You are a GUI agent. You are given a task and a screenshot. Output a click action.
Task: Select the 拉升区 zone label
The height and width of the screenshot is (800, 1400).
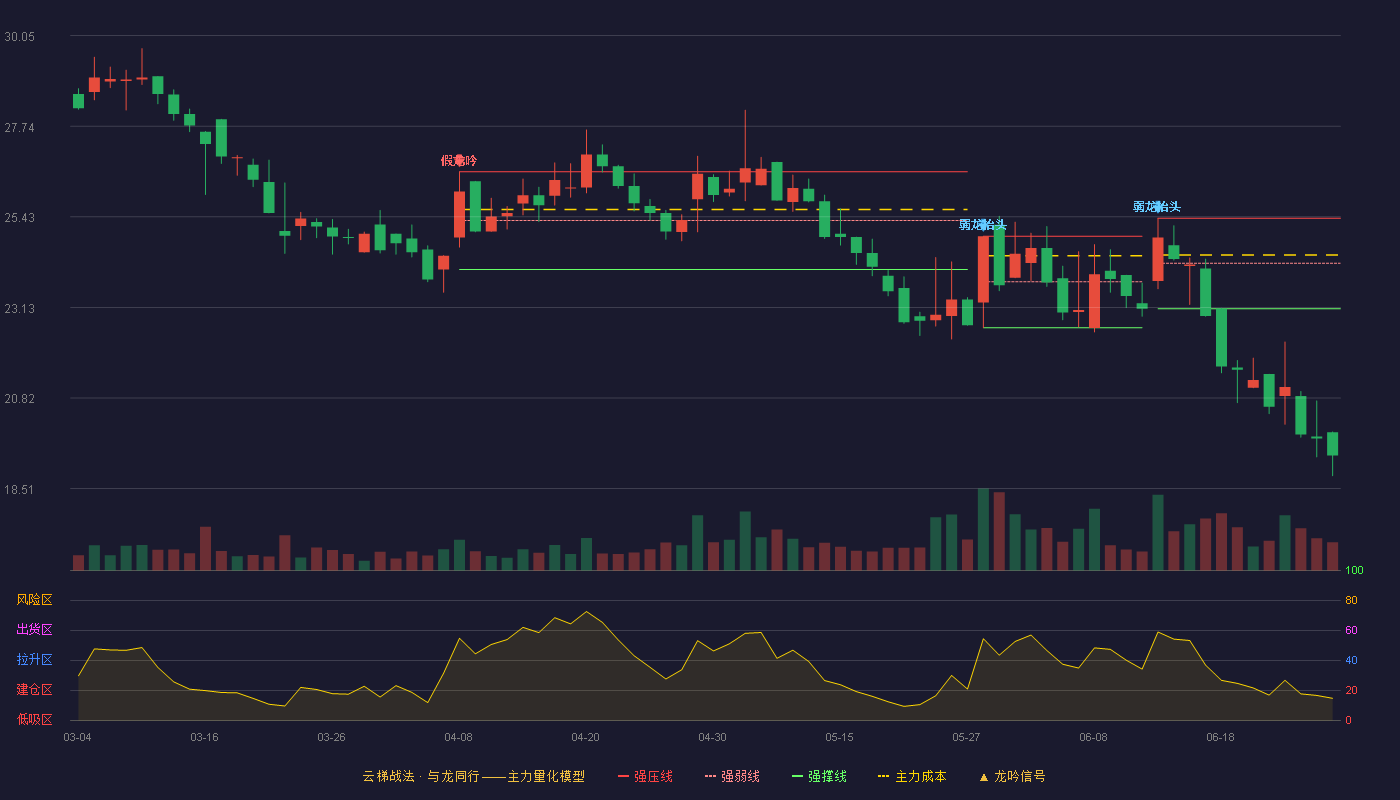pyautogui.click(x=34, y=660)
